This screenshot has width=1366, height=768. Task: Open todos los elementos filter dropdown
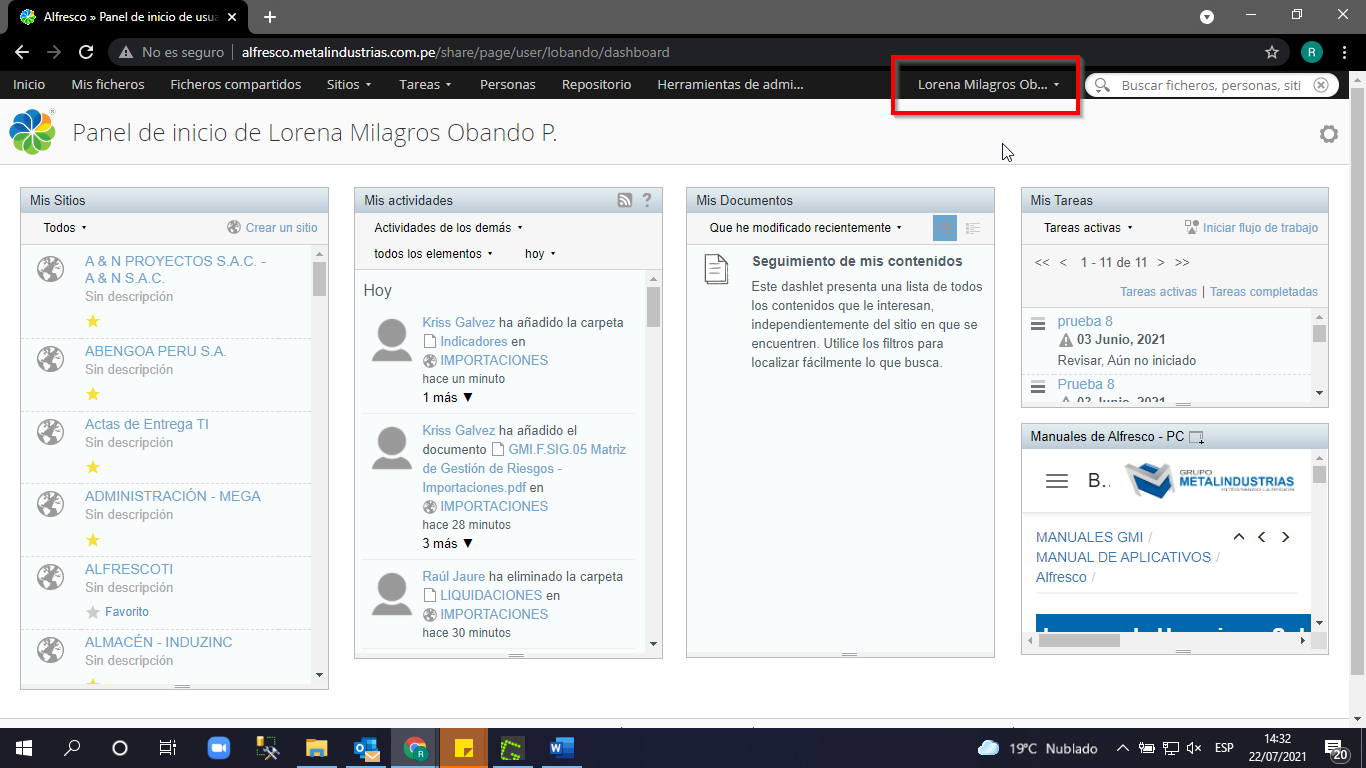(434, 254)
